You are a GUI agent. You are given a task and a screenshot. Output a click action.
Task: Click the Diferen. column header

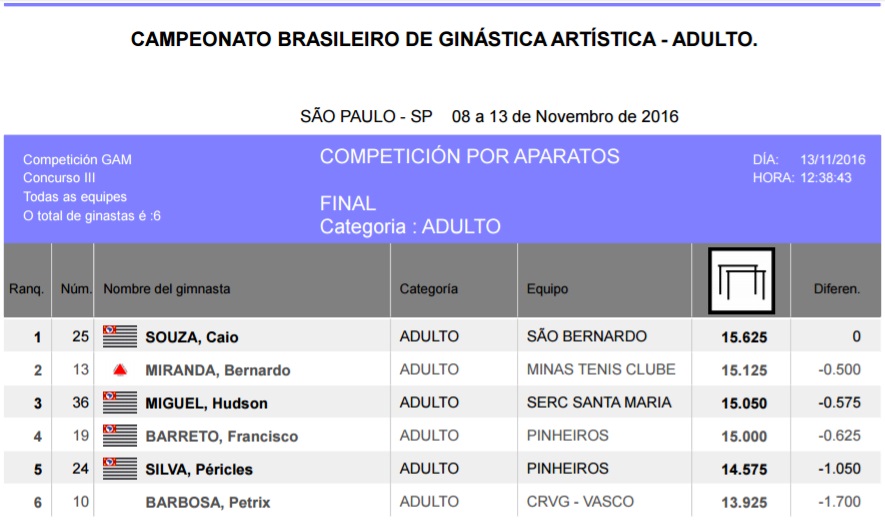pos(837,289)
